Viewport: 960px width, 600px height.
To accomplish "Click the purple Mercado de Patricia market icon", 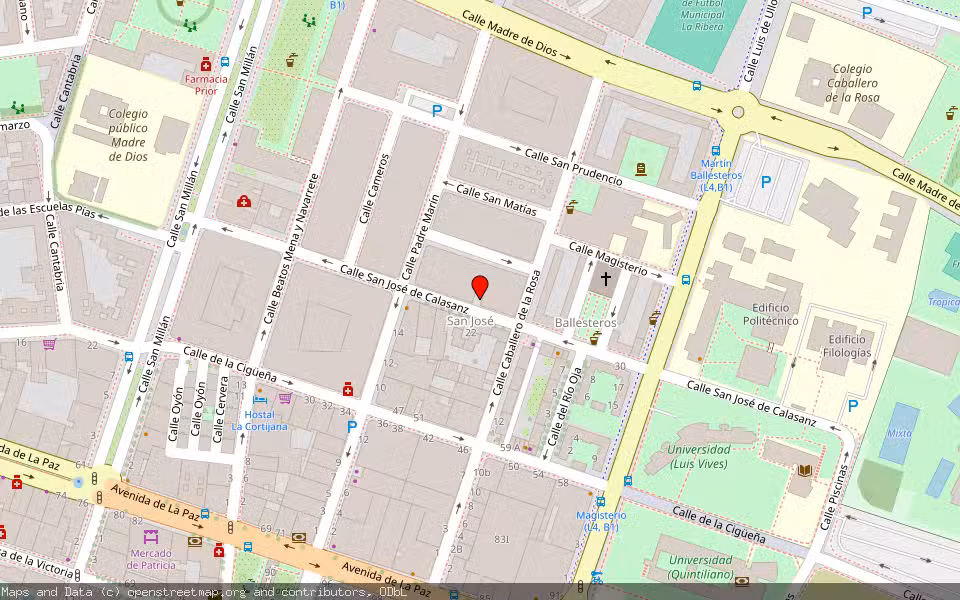I will [151, 536].
